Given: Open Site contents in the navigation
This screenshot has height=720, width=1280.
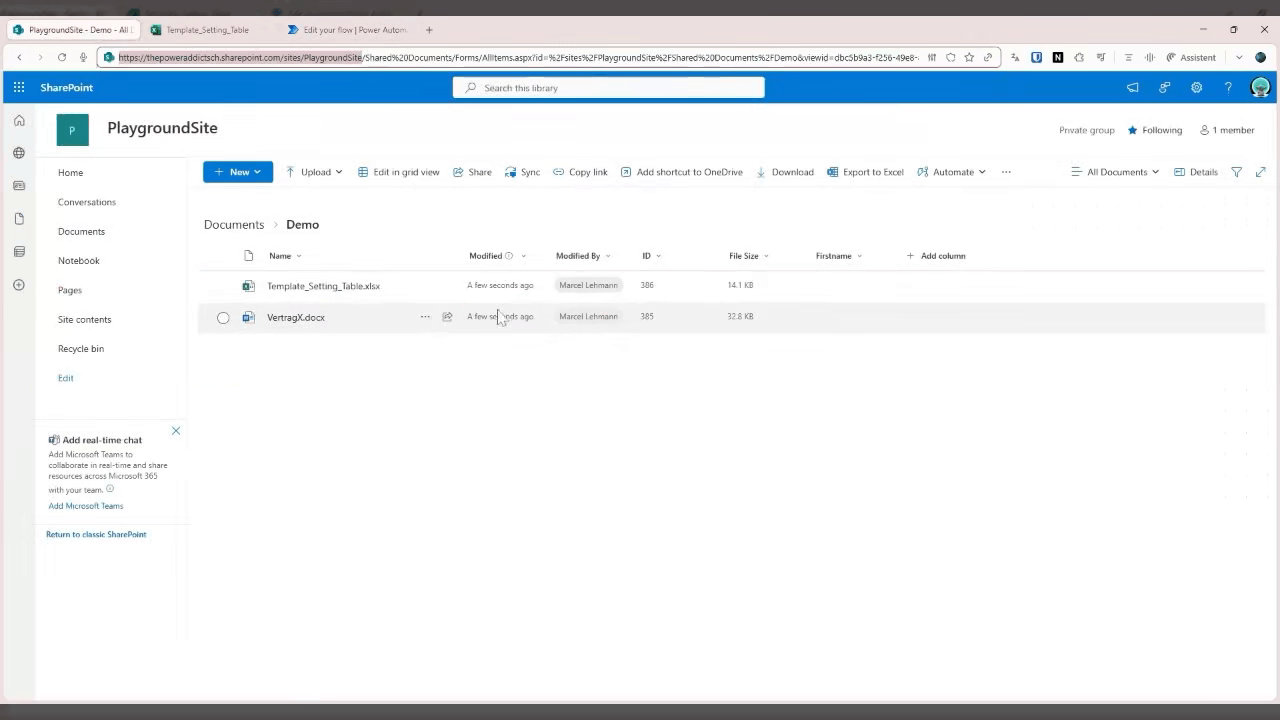Looking at the screenshot, I should click(85, 319).
